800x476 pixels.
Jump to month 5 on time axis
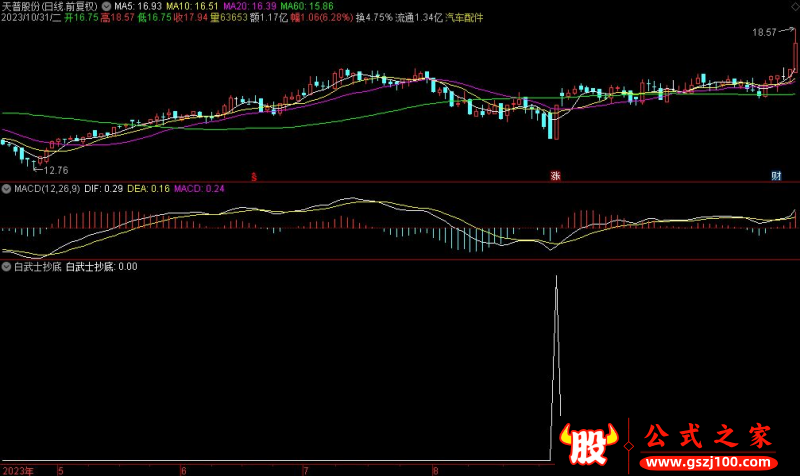(60, 470)
